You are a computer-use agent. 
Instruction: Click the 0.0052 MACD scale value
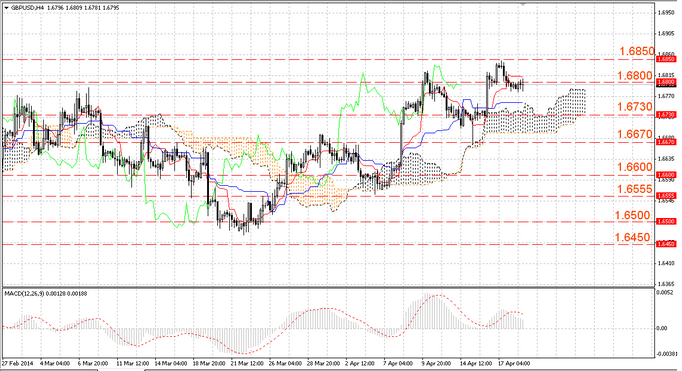point(664,292)
